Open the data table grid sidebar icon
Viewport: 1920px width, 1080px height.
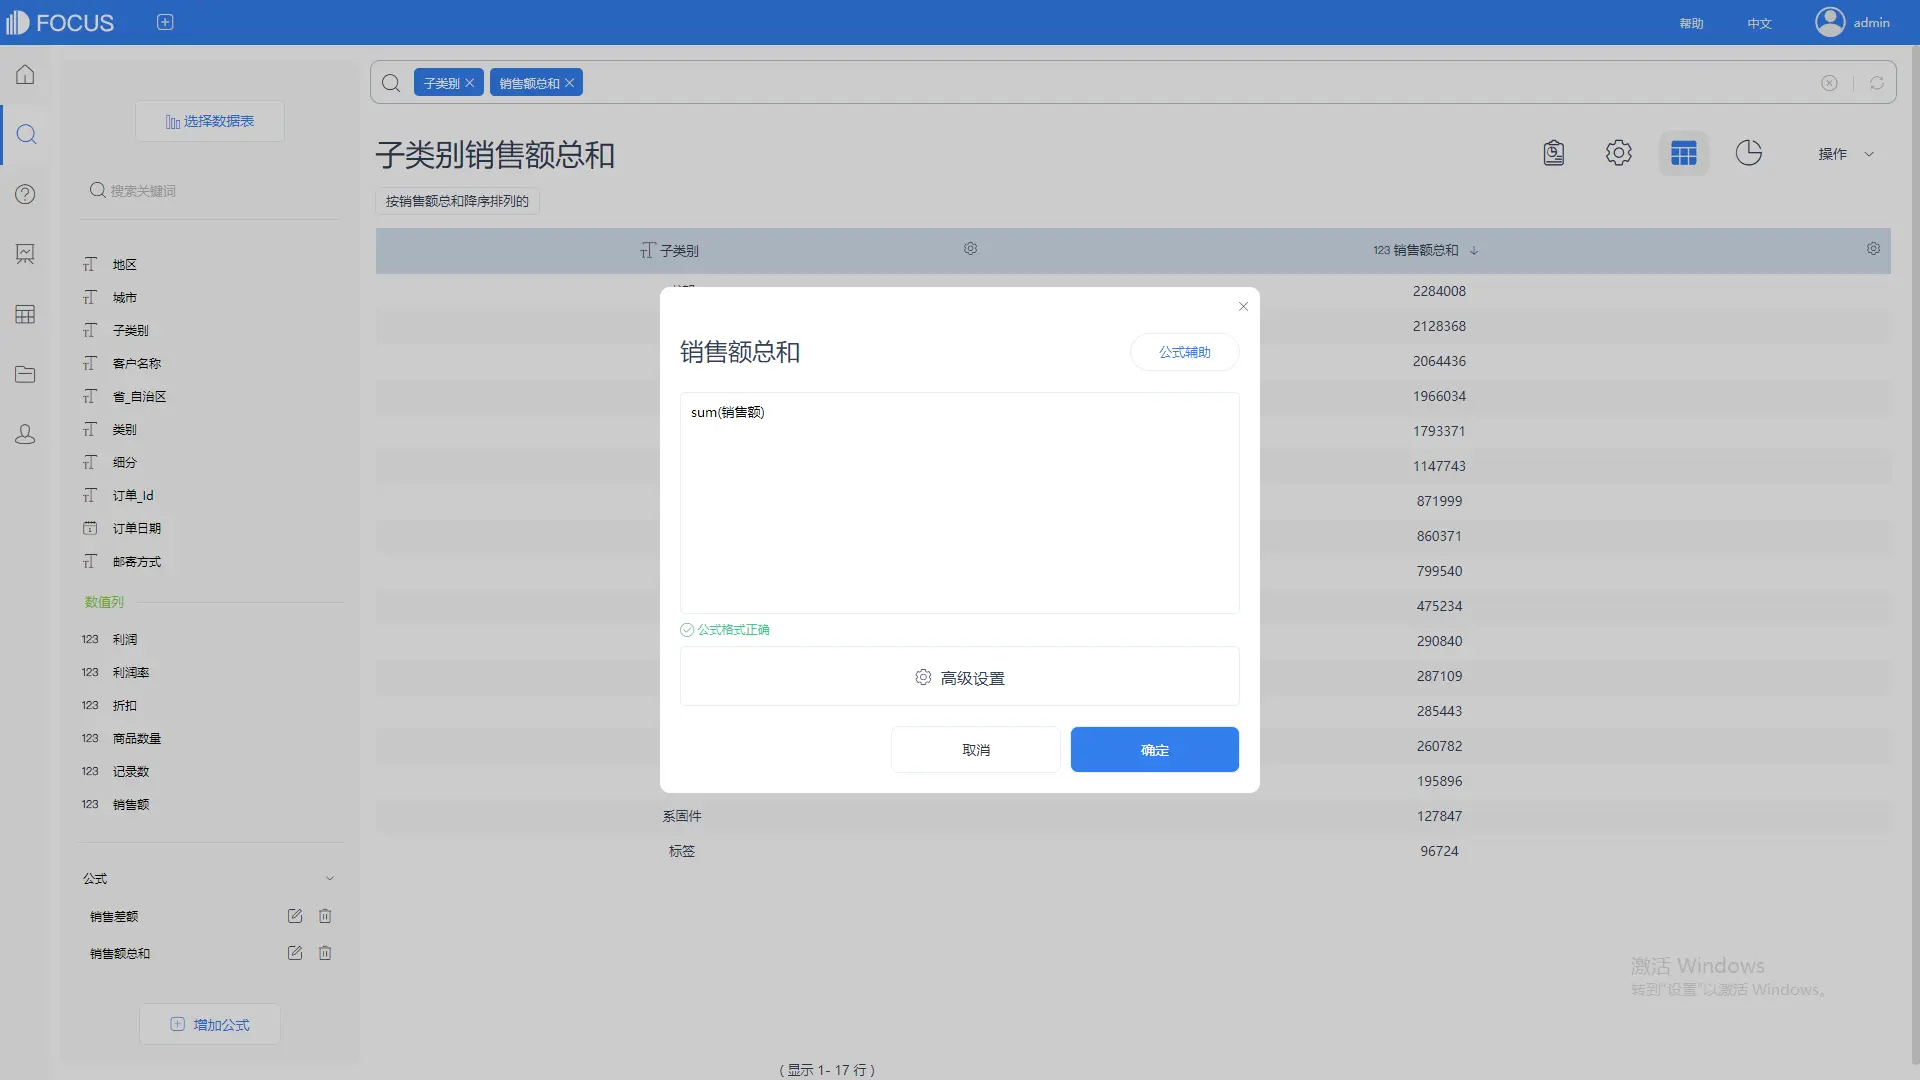coord(25,314)
